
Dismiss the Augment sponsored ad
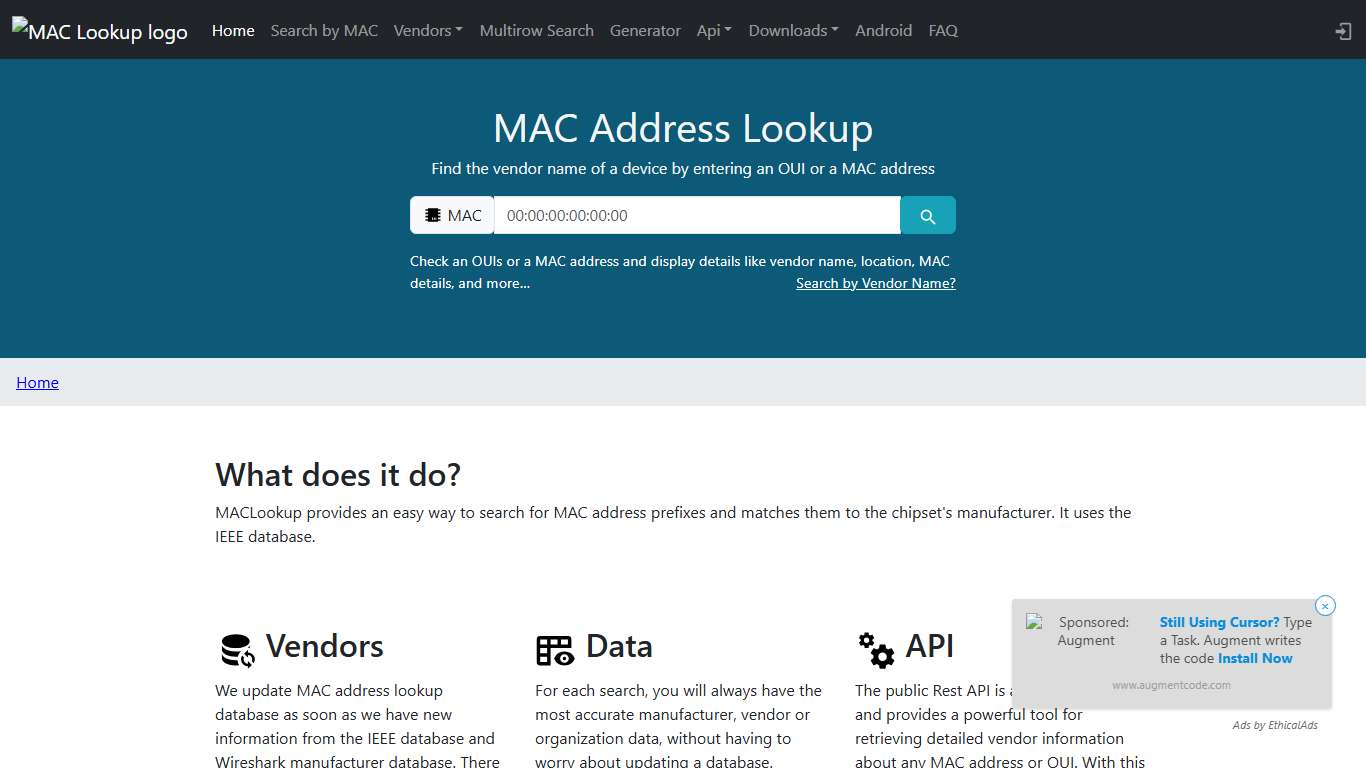click(1325, 605)
